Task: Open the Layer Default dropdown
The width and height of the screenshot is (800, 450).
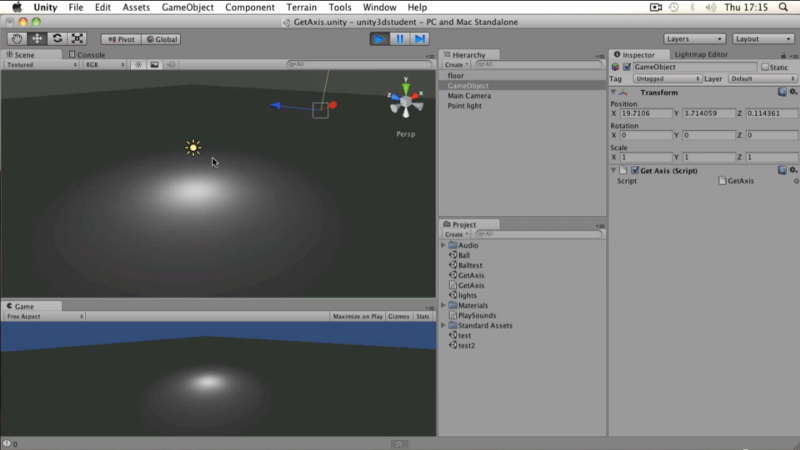Action: pos(762,79)
